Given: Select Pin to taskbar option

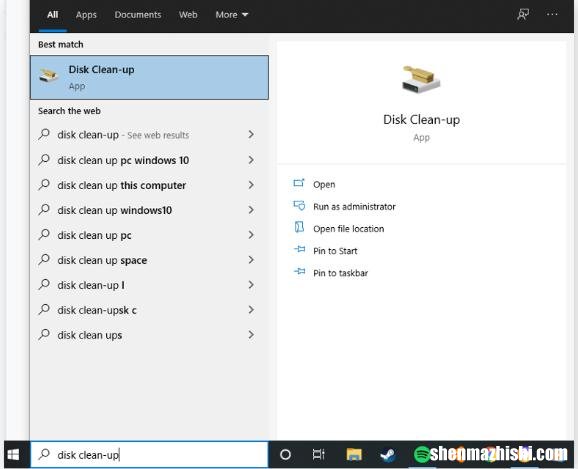Looking at the screenshot, I should click(340, 273).
